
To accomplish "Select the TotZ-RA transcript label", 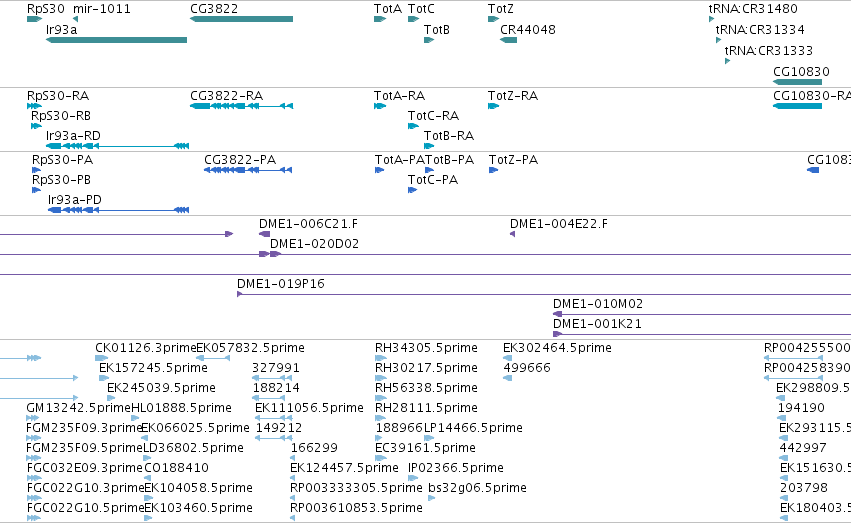I will tap(513, 96).
